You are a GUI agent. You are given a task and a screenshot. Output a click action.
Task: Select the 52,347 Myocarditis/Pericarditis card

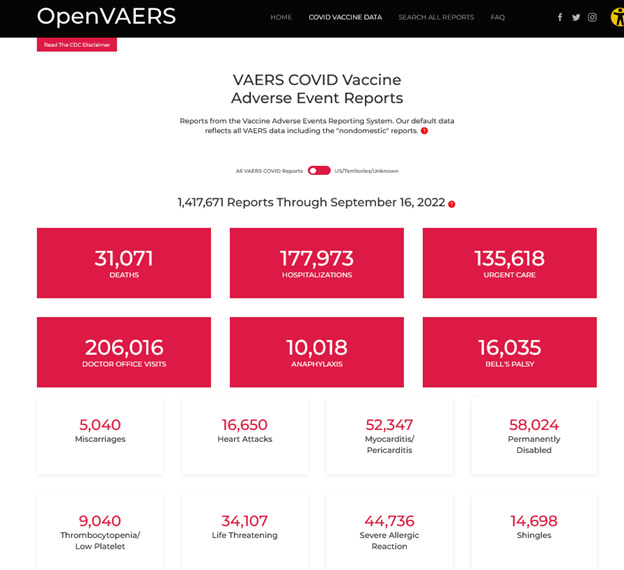(389, 435)
